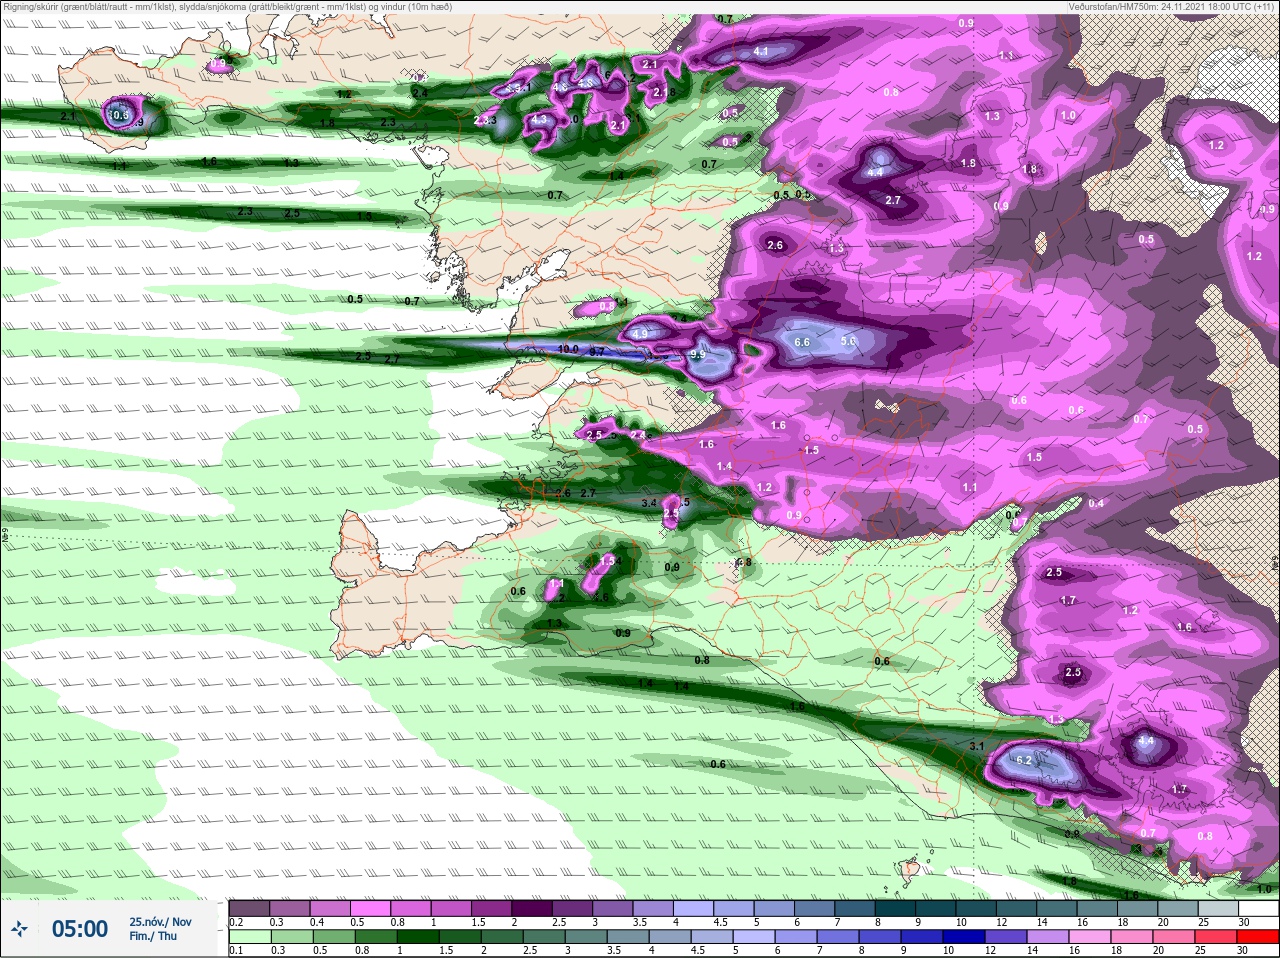Click the 05:00 forecast time display

click(80, 929)
